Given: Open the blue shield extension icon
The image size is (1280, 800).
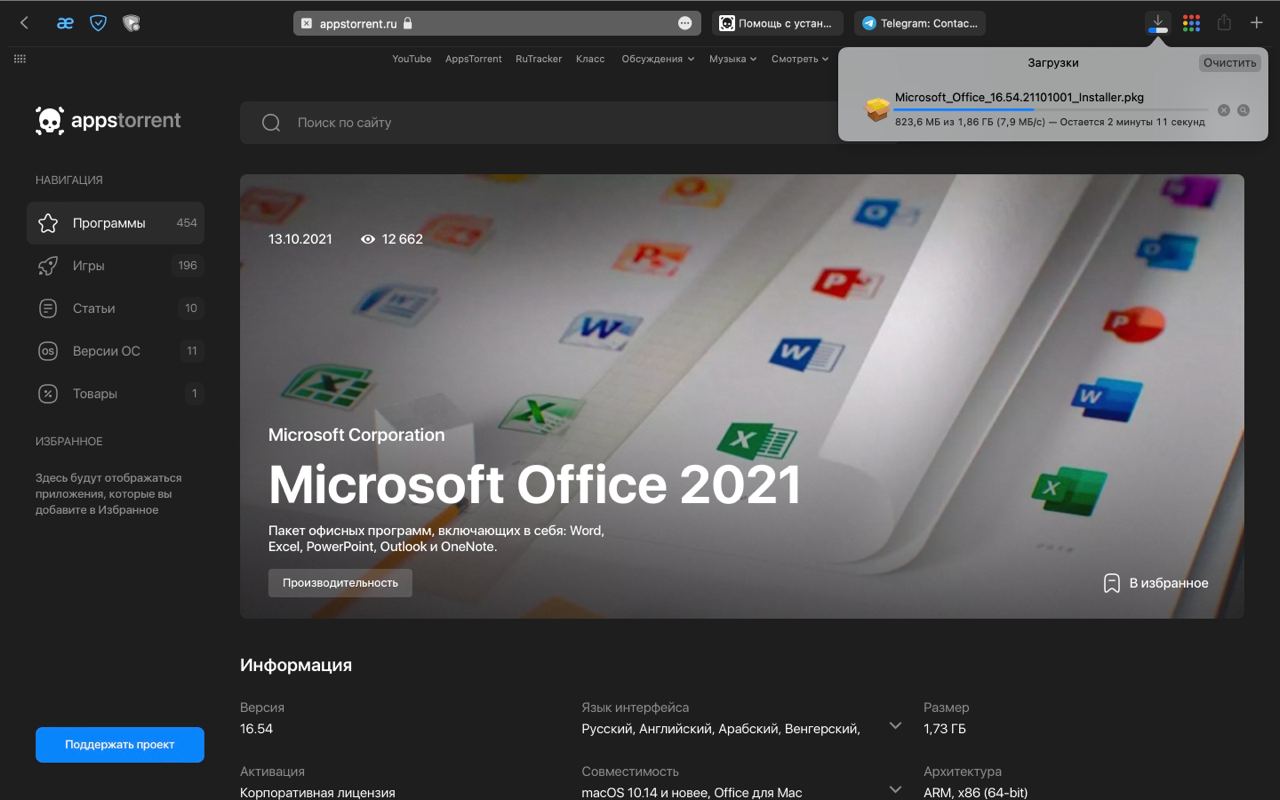Looking at the screenshot, I should (x=98, y=23).
